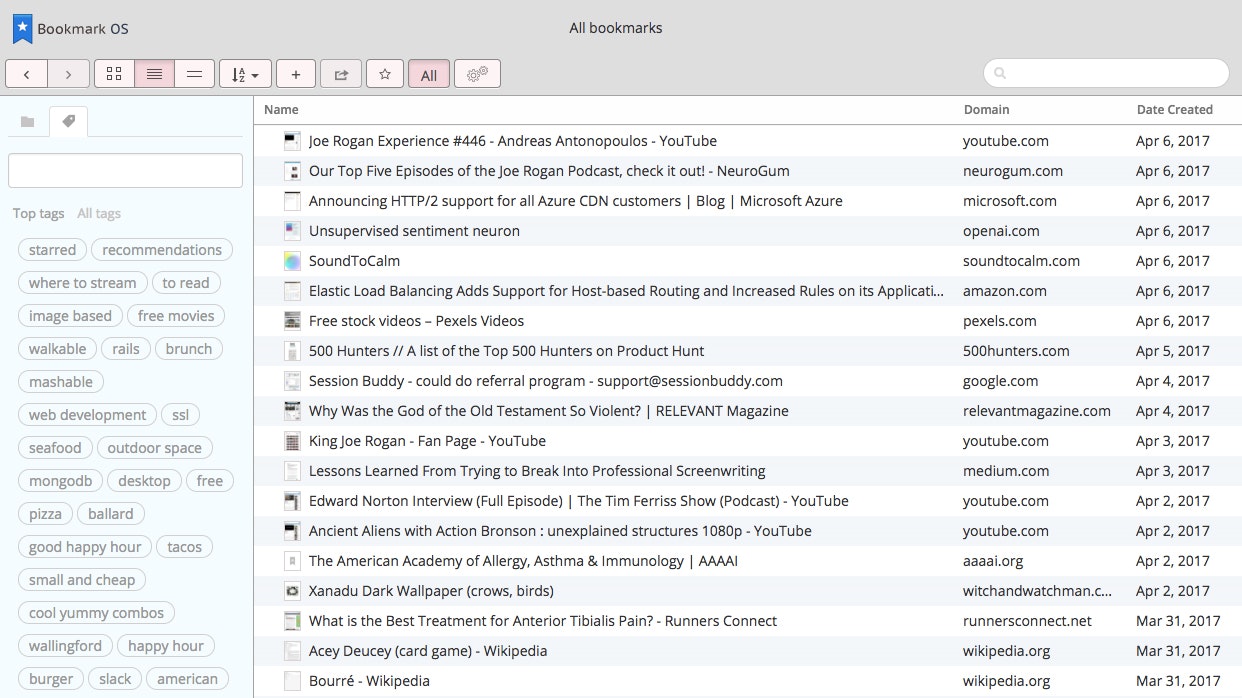
Task: Open settings via gears icon
Action: [x=477, y=74]
